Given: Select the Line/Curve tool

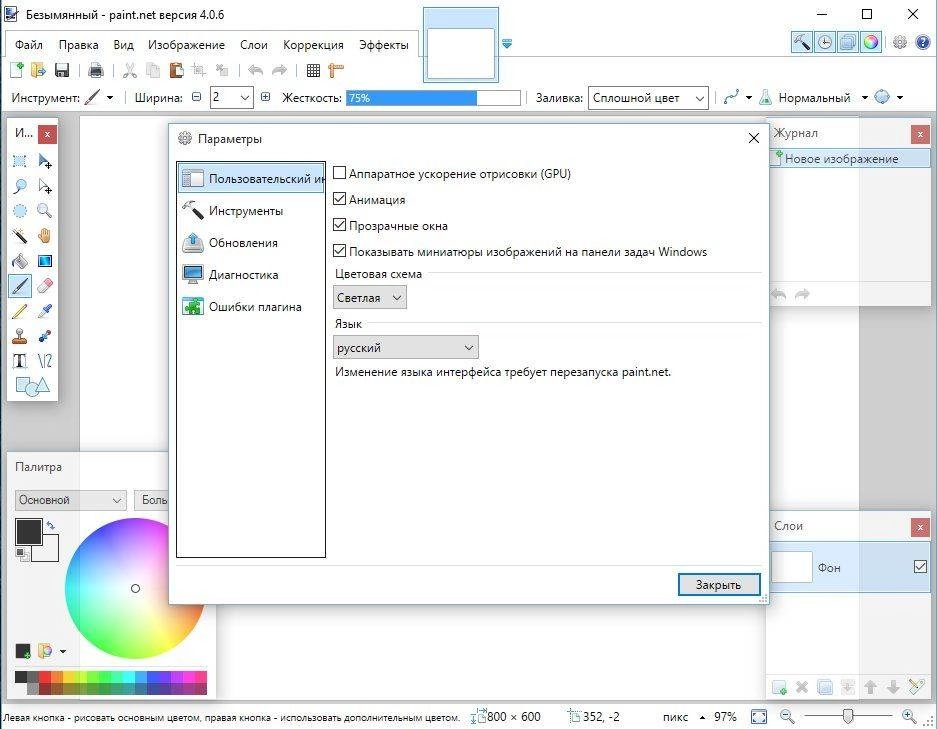Looking at the screenshot, I should pos(45,361).
